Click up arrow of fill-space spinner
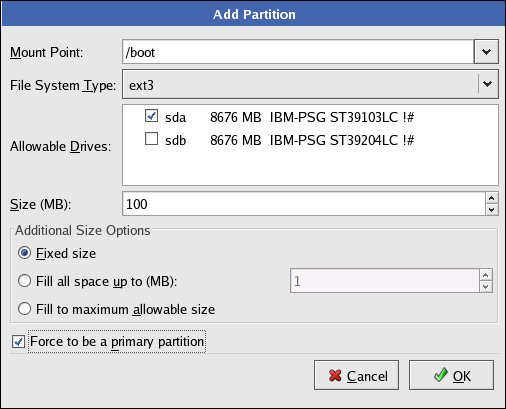 [486, 275]
